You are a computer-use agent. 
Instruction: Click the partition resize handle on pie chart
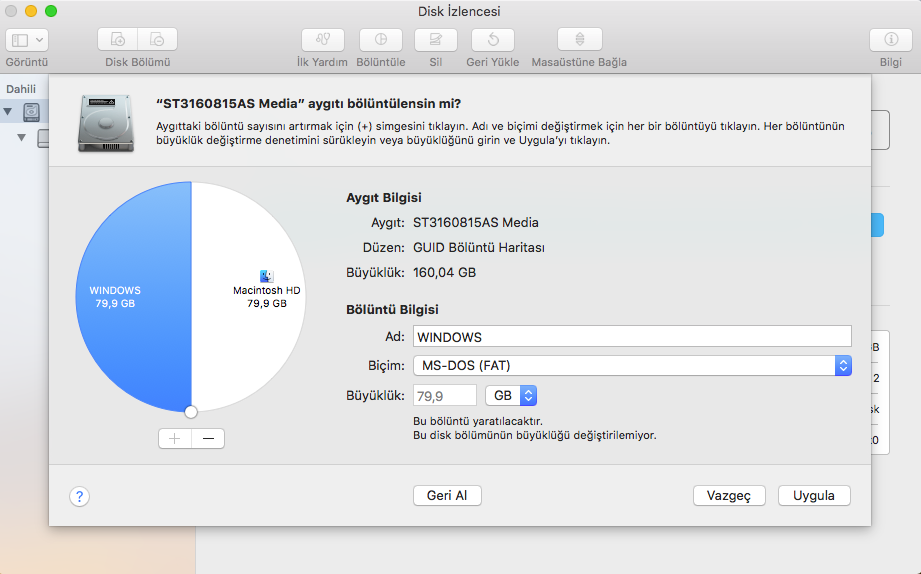[x=191, y=411]
